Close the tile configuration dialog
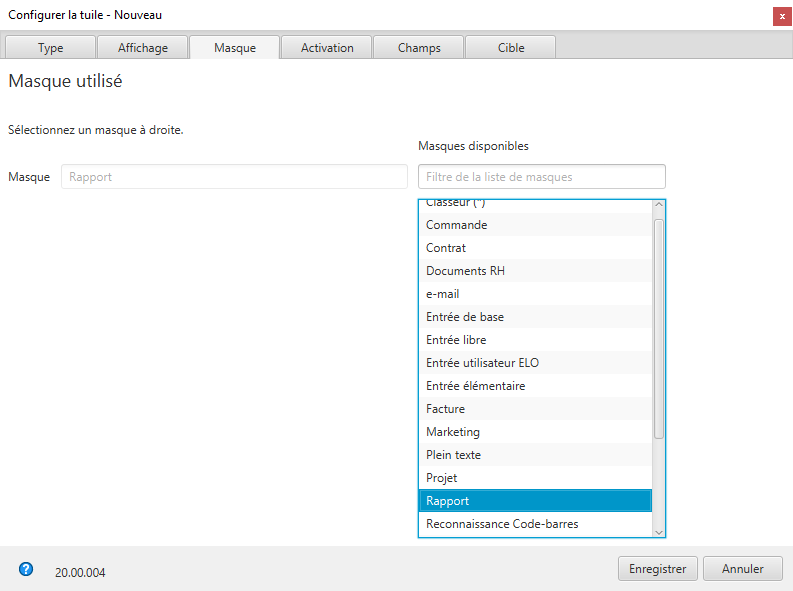The image size is (793, 591). point(782,16)
